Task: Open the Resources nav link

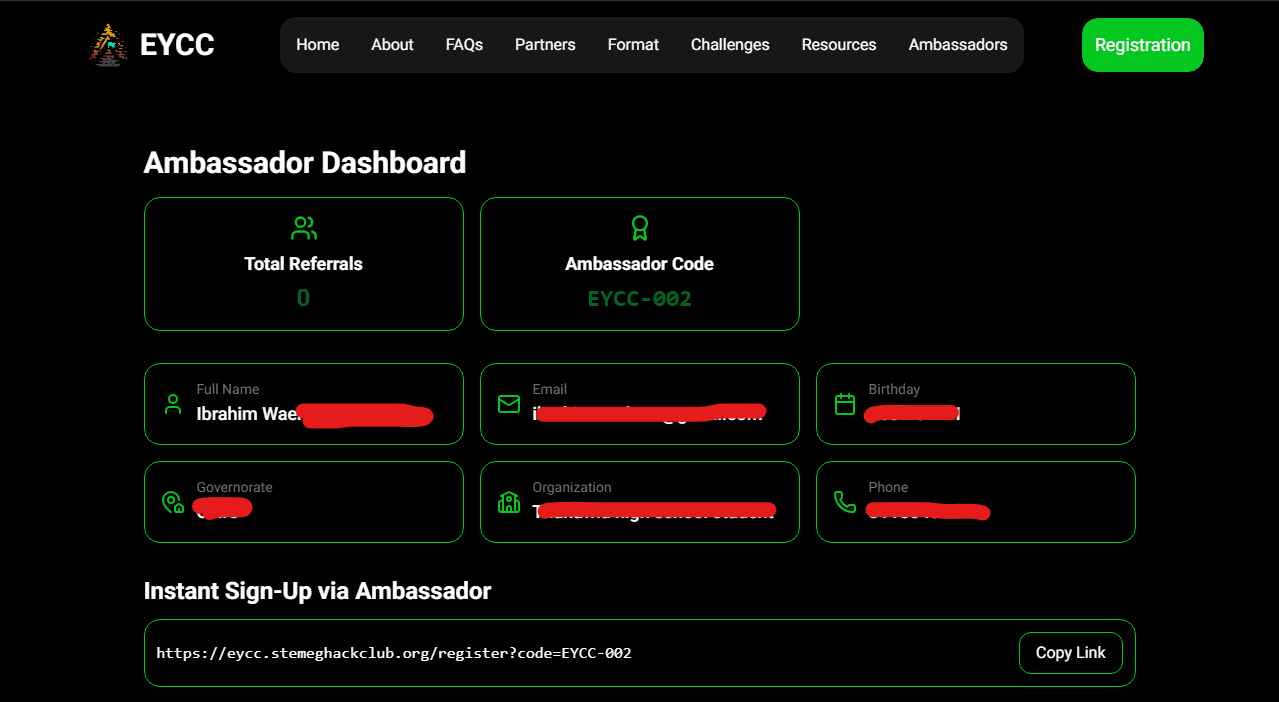Action: coord(839,45)
